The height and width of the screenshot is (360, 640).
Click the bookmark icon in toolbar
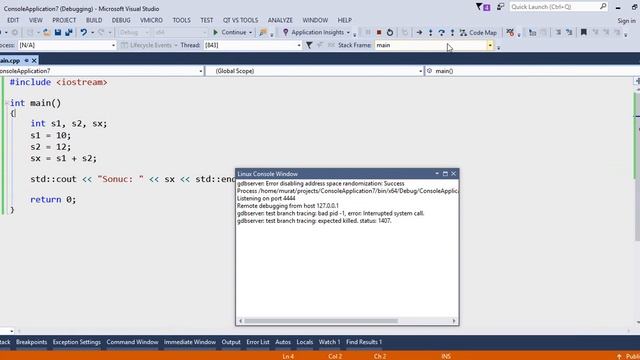584,32
